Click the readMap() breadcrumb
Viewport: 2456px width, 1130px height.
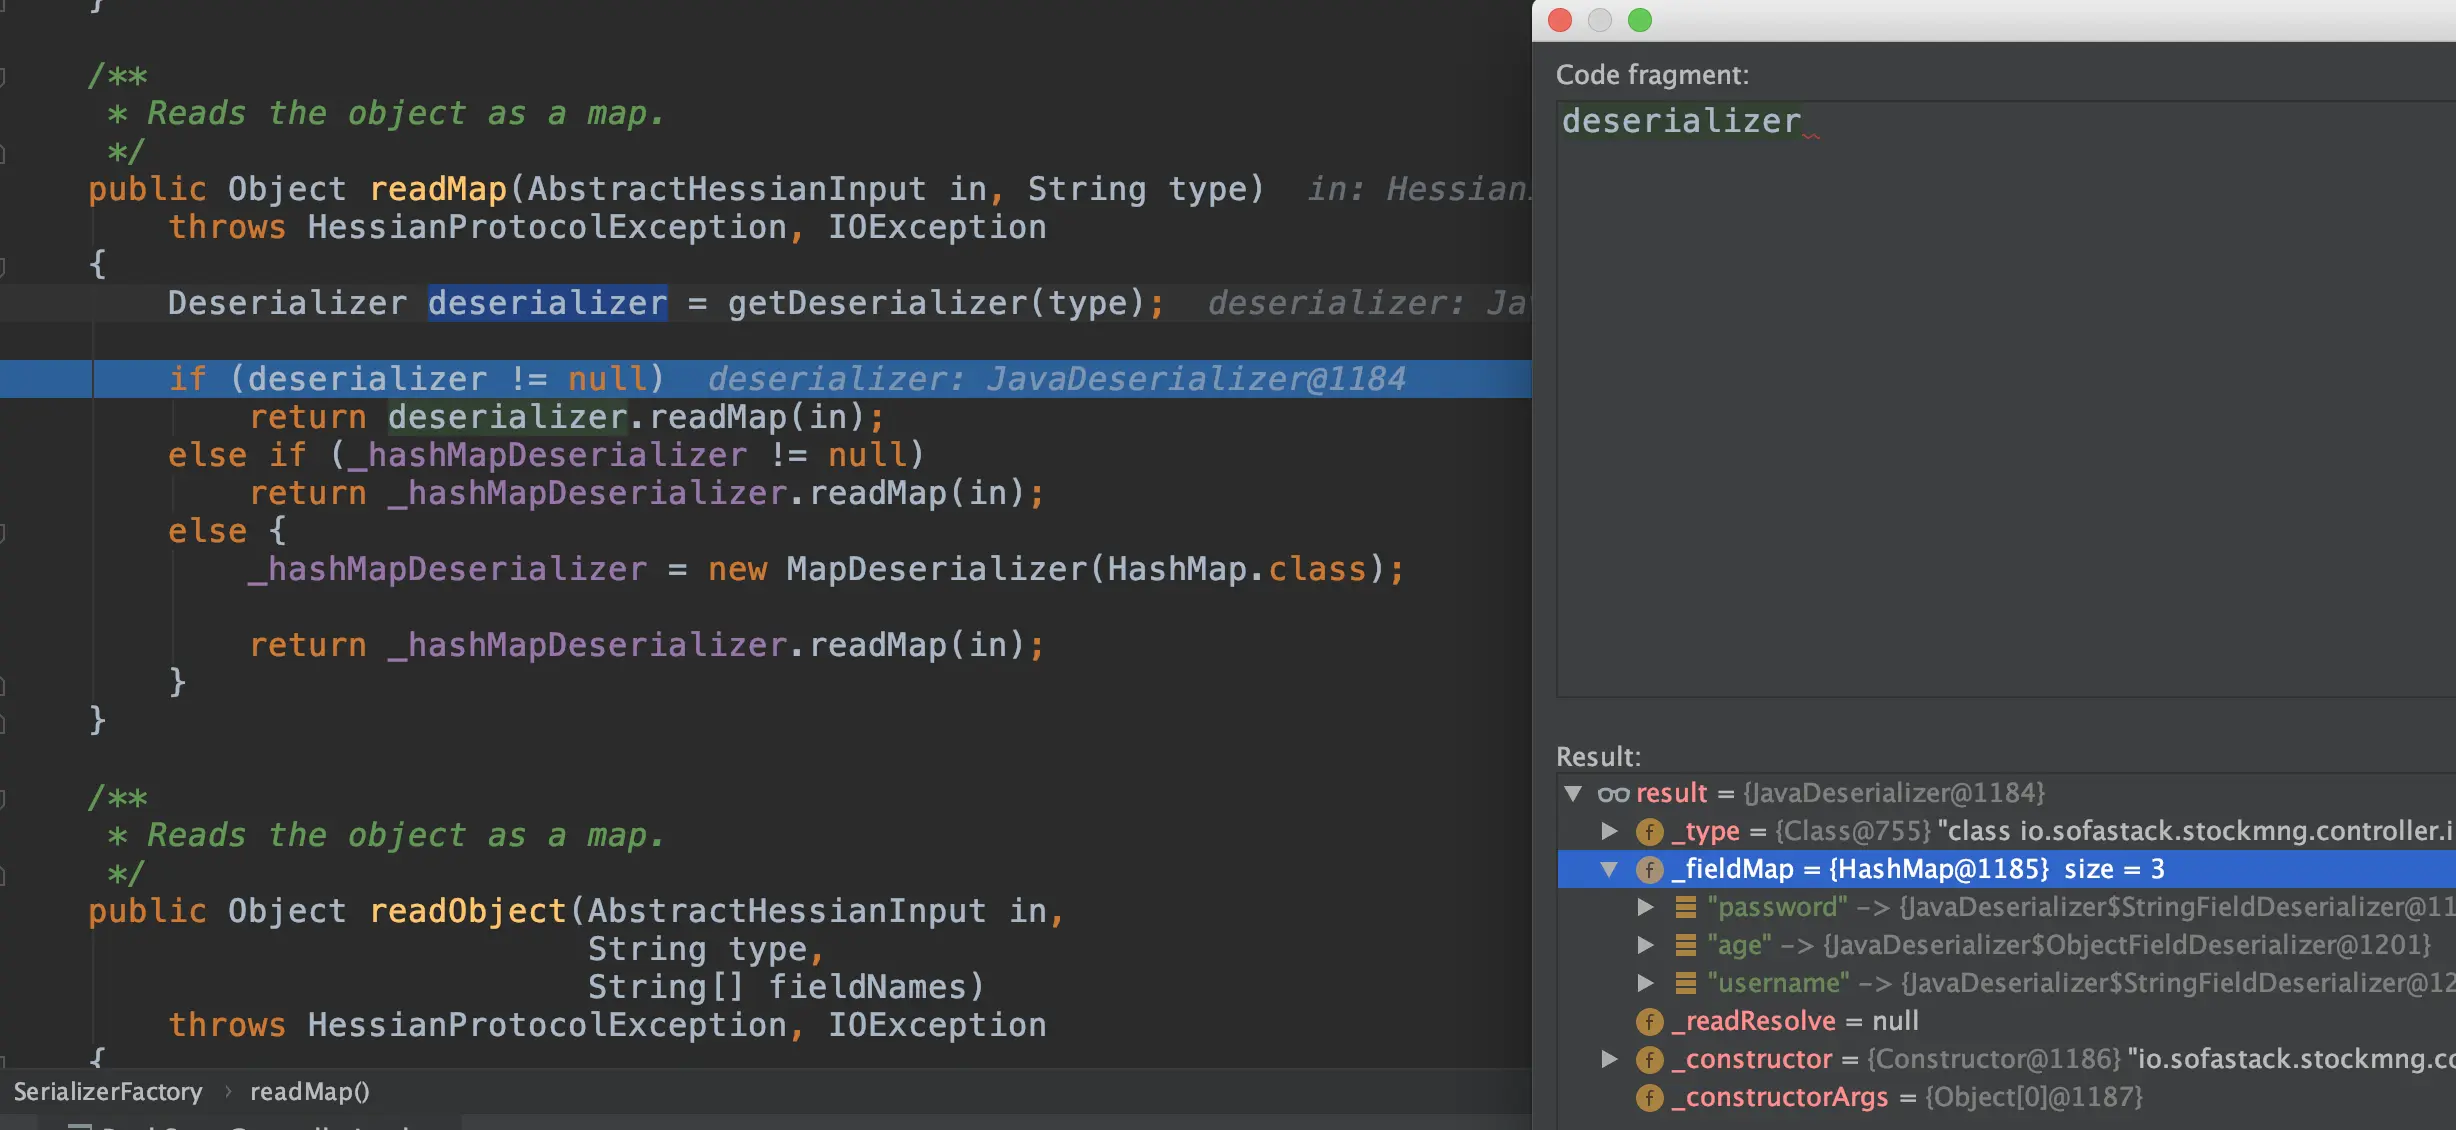[x=309, y=1092]
